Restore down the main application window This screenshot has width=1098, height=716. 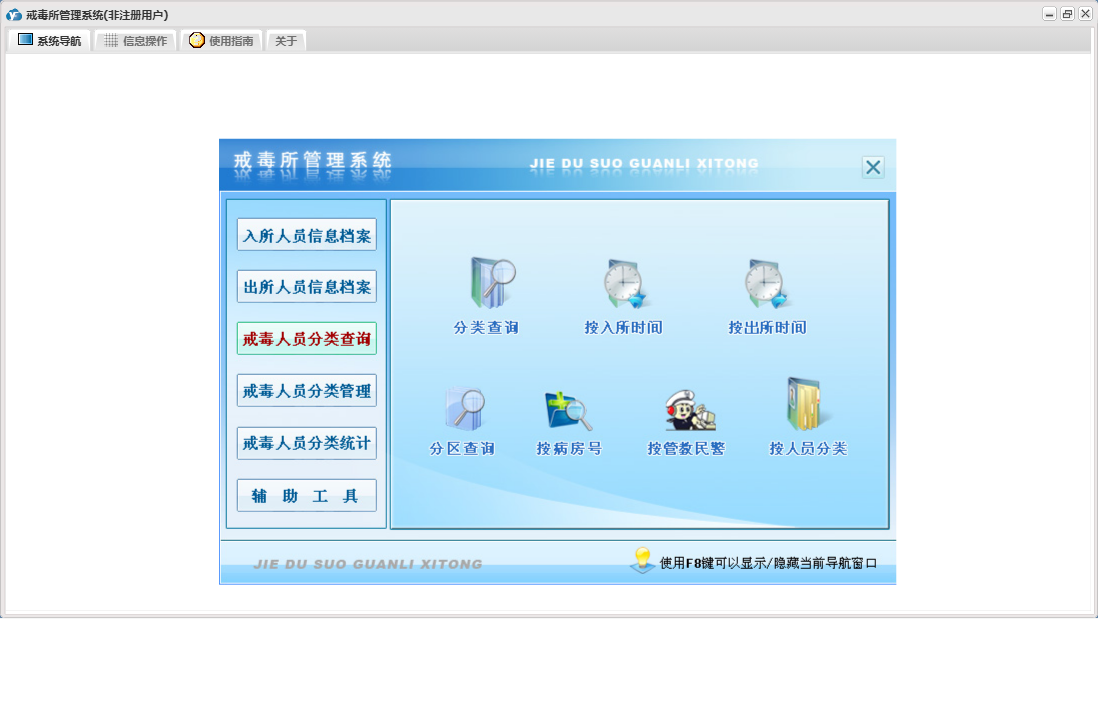[1067, 14]
